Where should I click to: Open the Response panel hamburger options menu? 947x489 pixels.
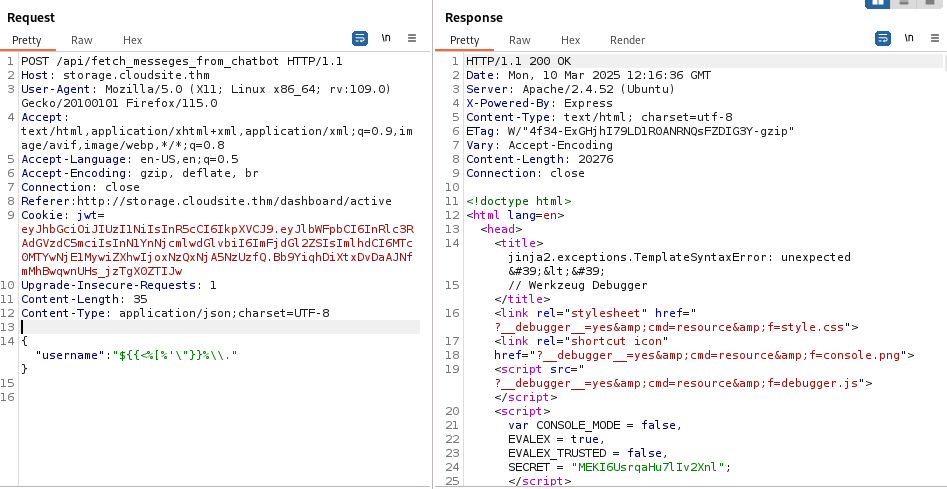point(935,38)
